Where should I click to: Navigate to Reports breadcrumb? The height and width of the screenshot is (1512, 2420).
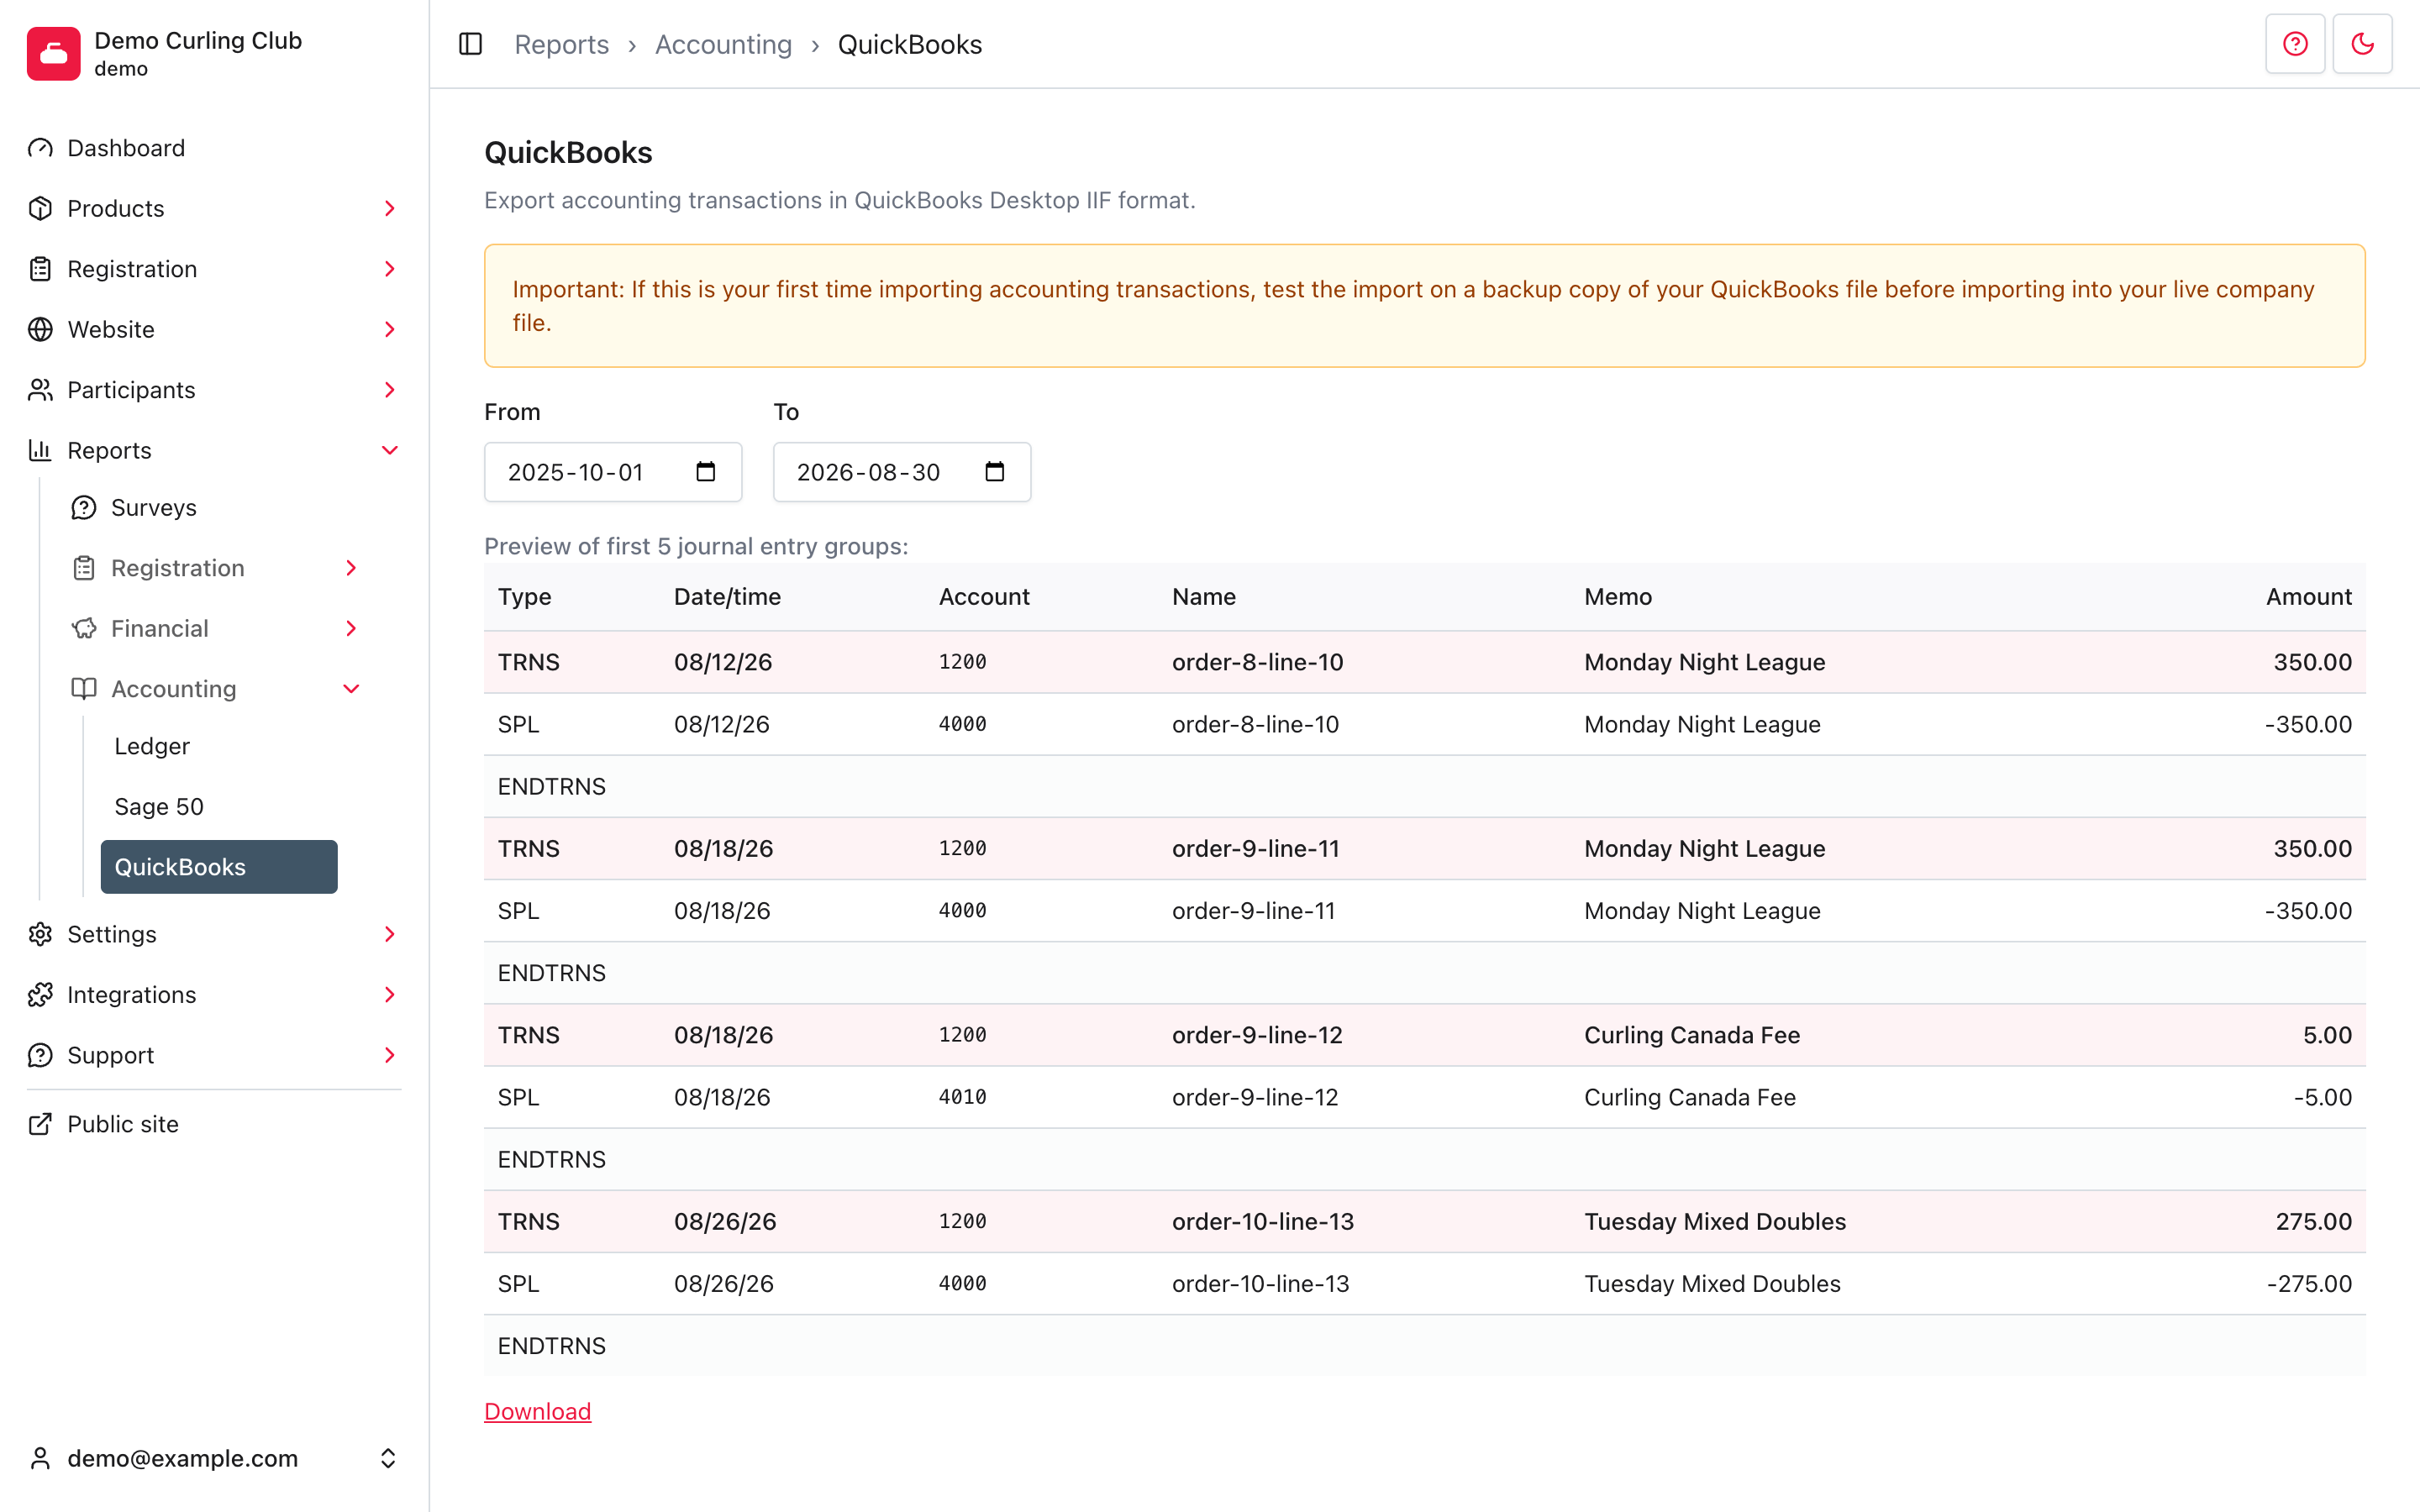(x=561, y=44)
